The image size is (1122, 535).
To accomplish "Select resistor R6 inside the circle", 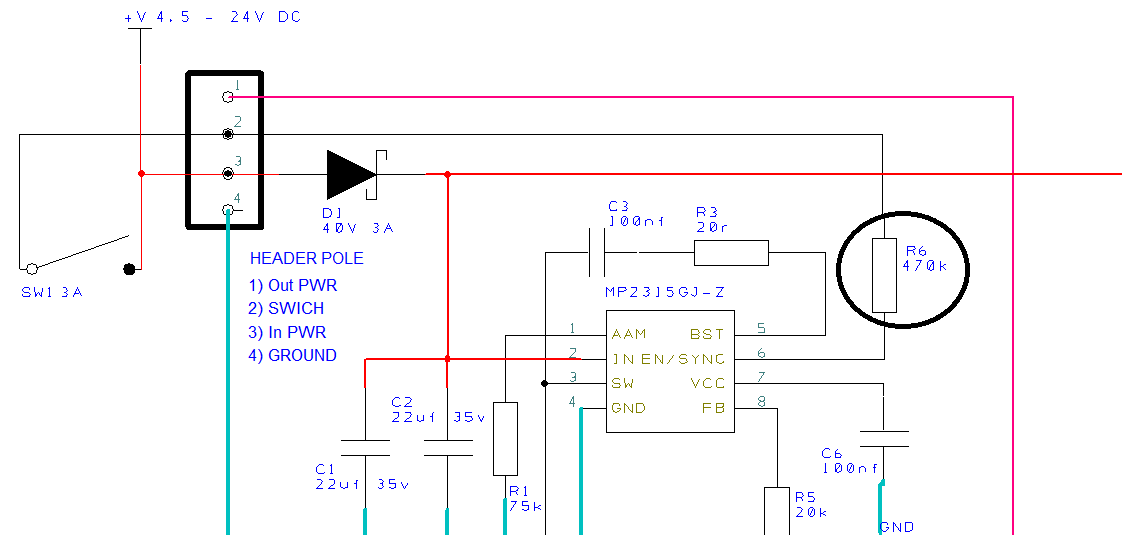I will pyautogui.click(x=884, y=275).
